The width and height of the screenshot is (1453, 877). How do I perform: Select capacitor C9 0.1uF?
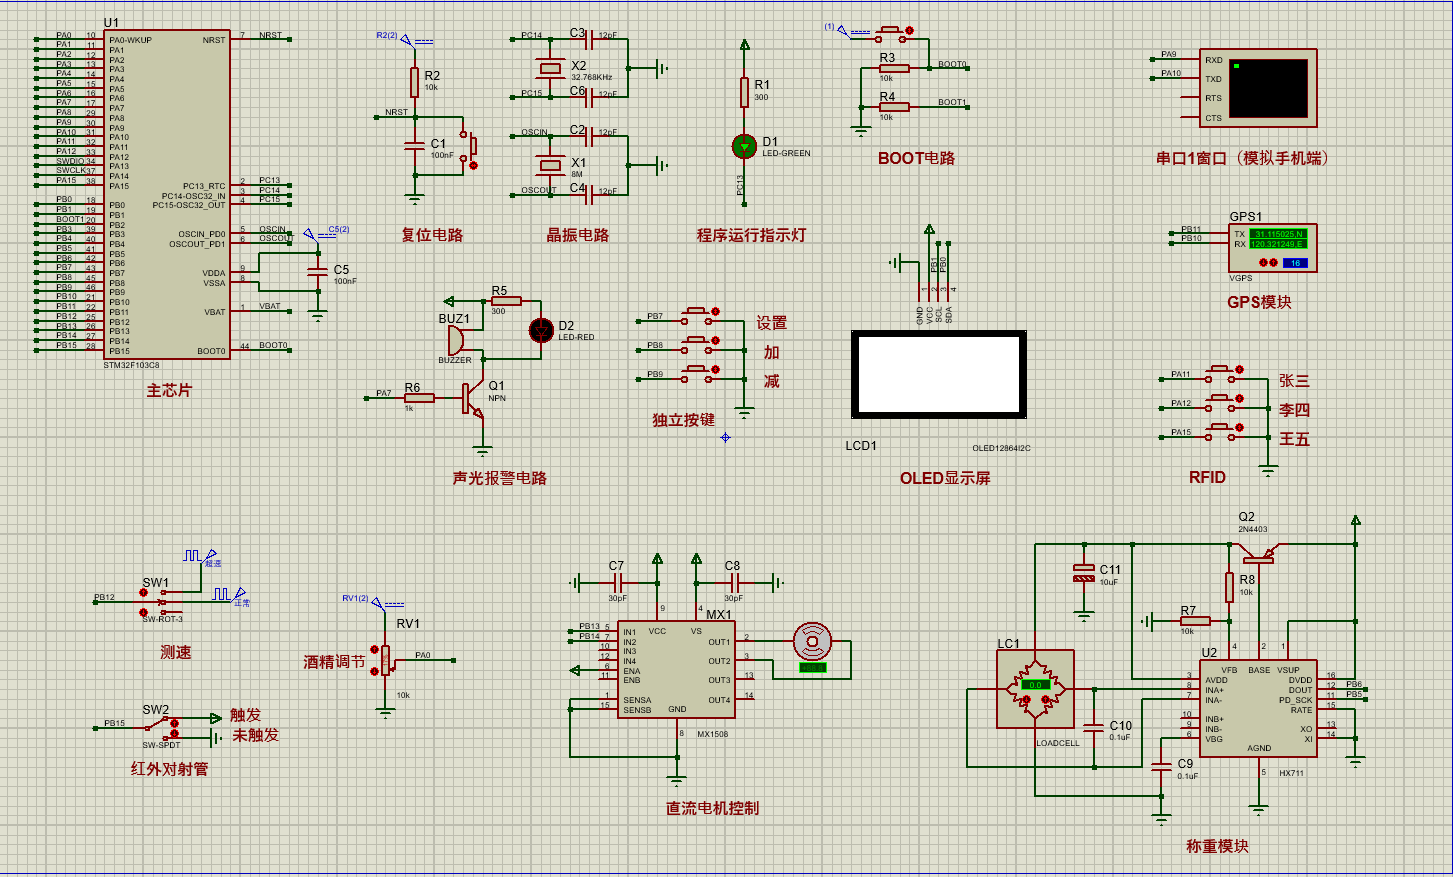[1160, 768]
